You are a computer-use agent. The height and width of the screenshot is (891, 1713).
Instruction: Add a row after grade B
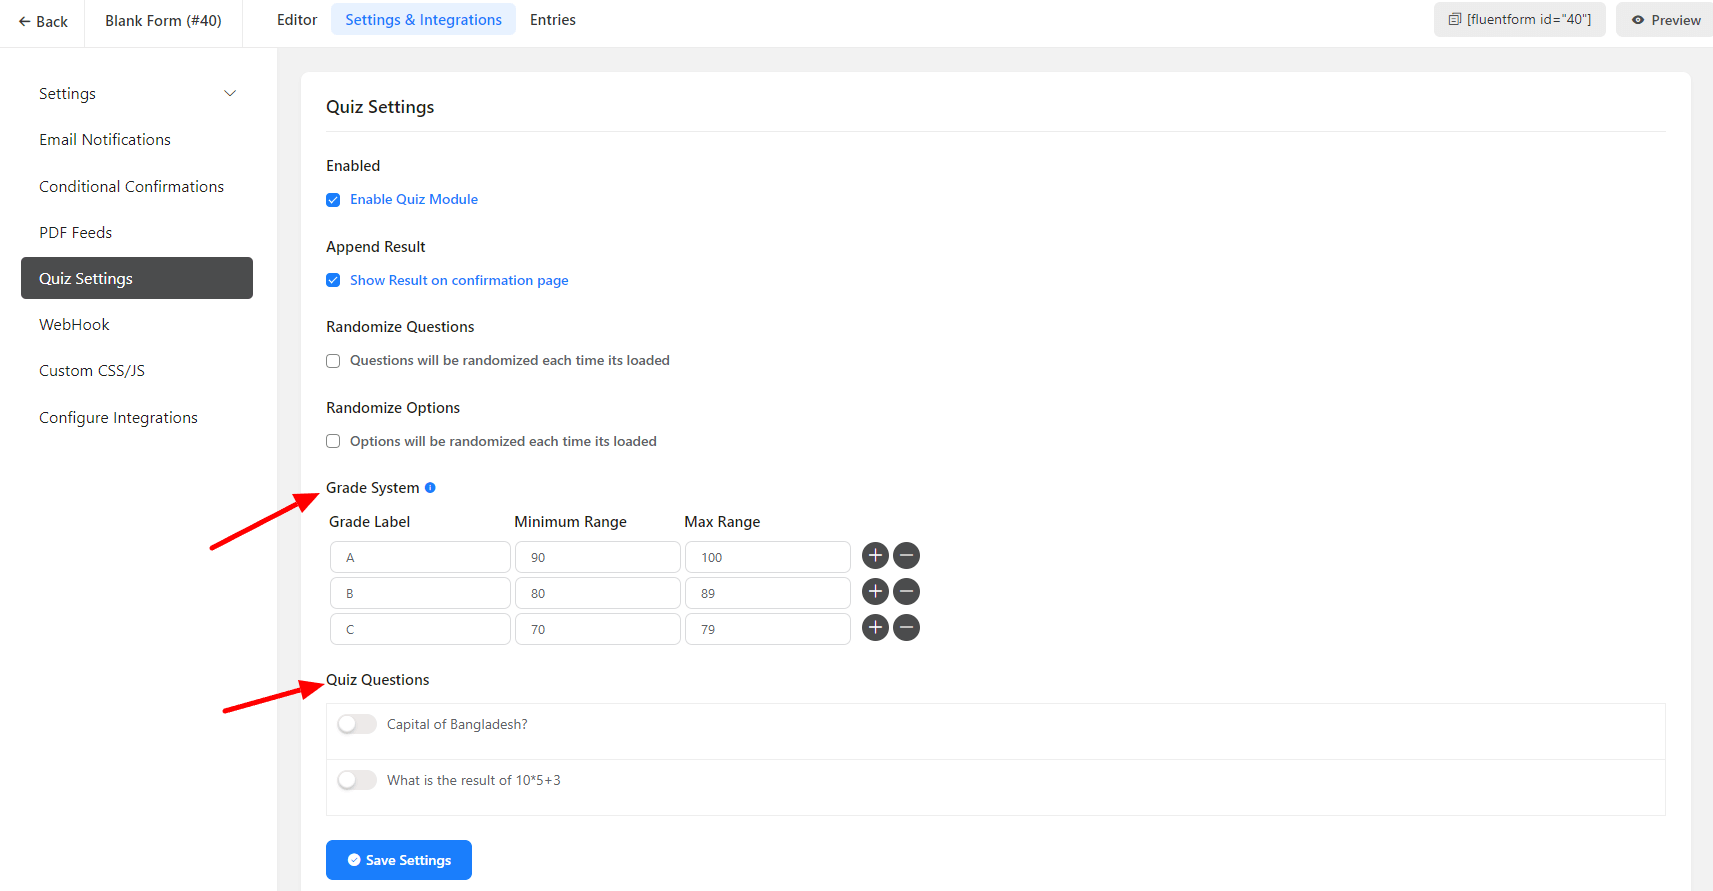[x=875, y=592]
